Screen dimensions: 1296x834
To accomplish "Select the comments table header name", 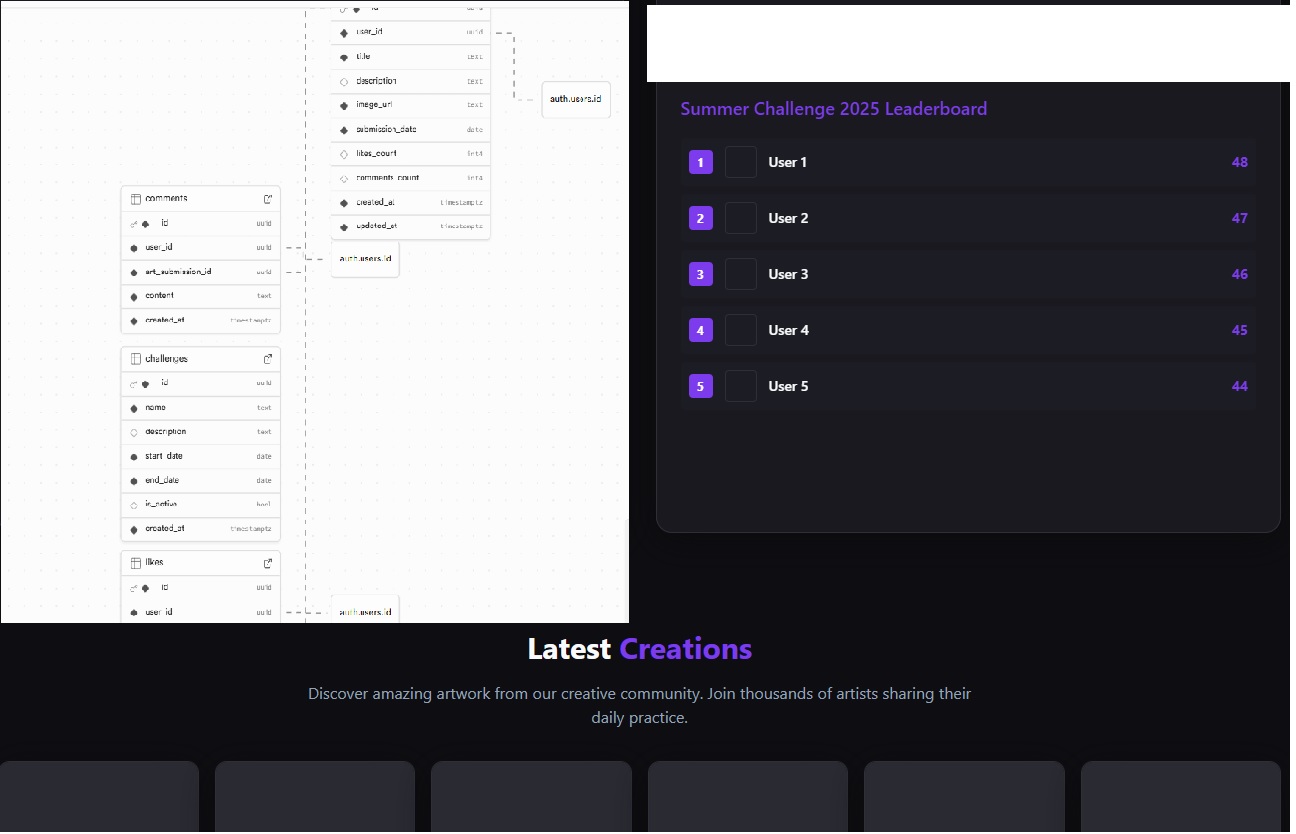I will click(x=166, y=199).
